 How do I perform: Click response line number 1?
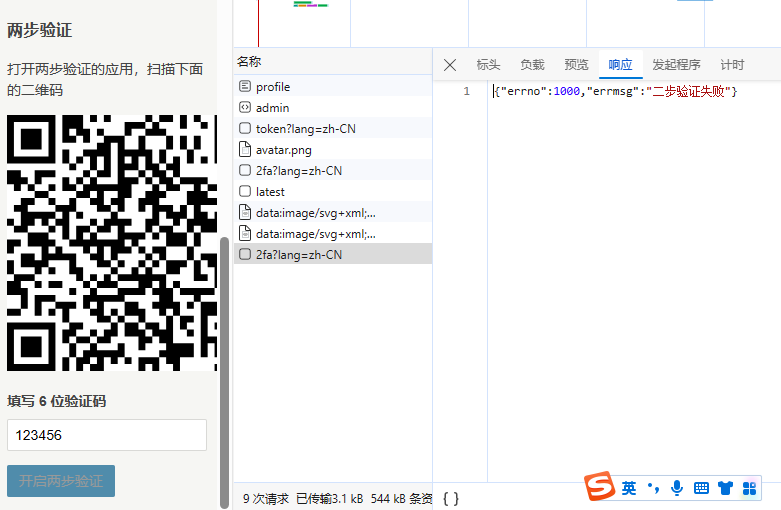pos(467,91)
